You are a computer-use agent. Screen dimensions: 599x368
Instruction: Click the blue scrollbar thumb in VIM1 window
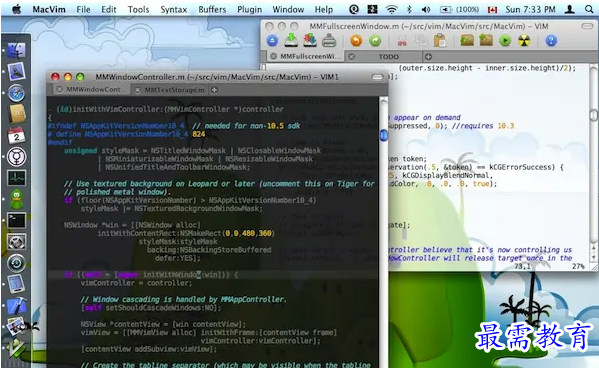(384, 135)
